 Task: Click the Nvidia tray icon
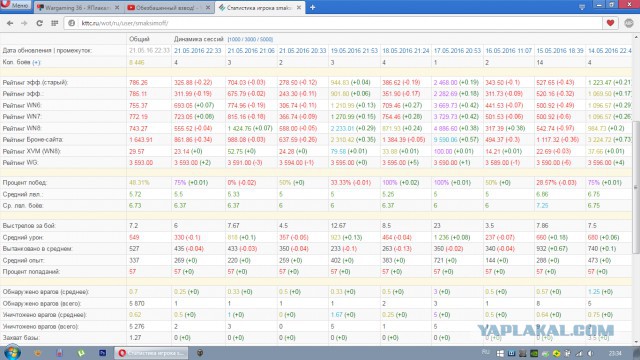(534, 353)
